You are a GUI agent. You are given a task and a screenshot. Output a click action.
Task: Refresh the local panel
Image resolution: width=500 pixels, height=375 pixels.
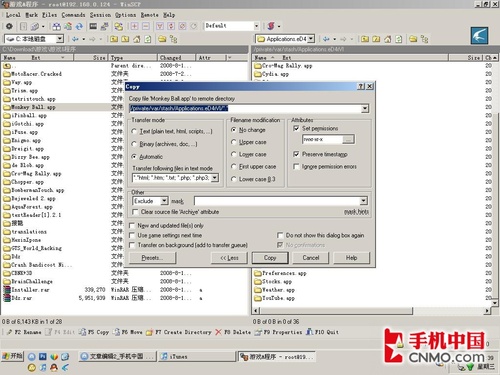(x=148, y=39)
